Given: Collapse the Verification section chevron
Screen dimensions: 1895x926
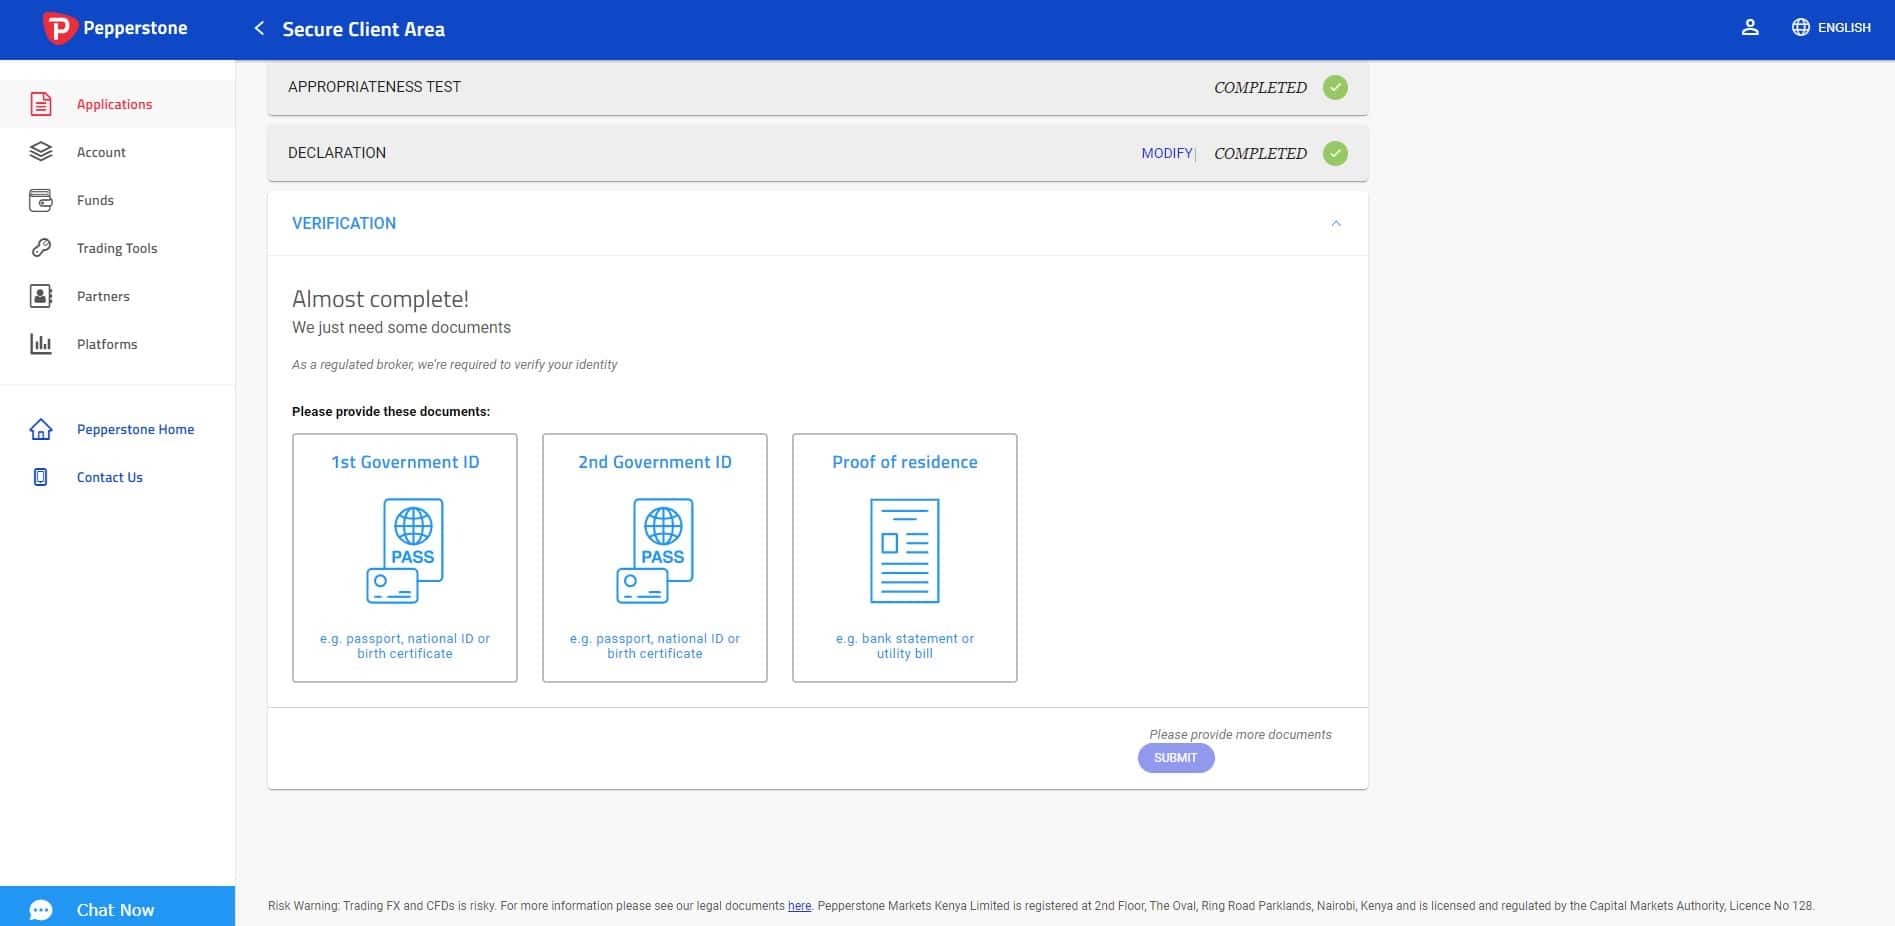Looking at the screenshot, I should click(1336, 223).
